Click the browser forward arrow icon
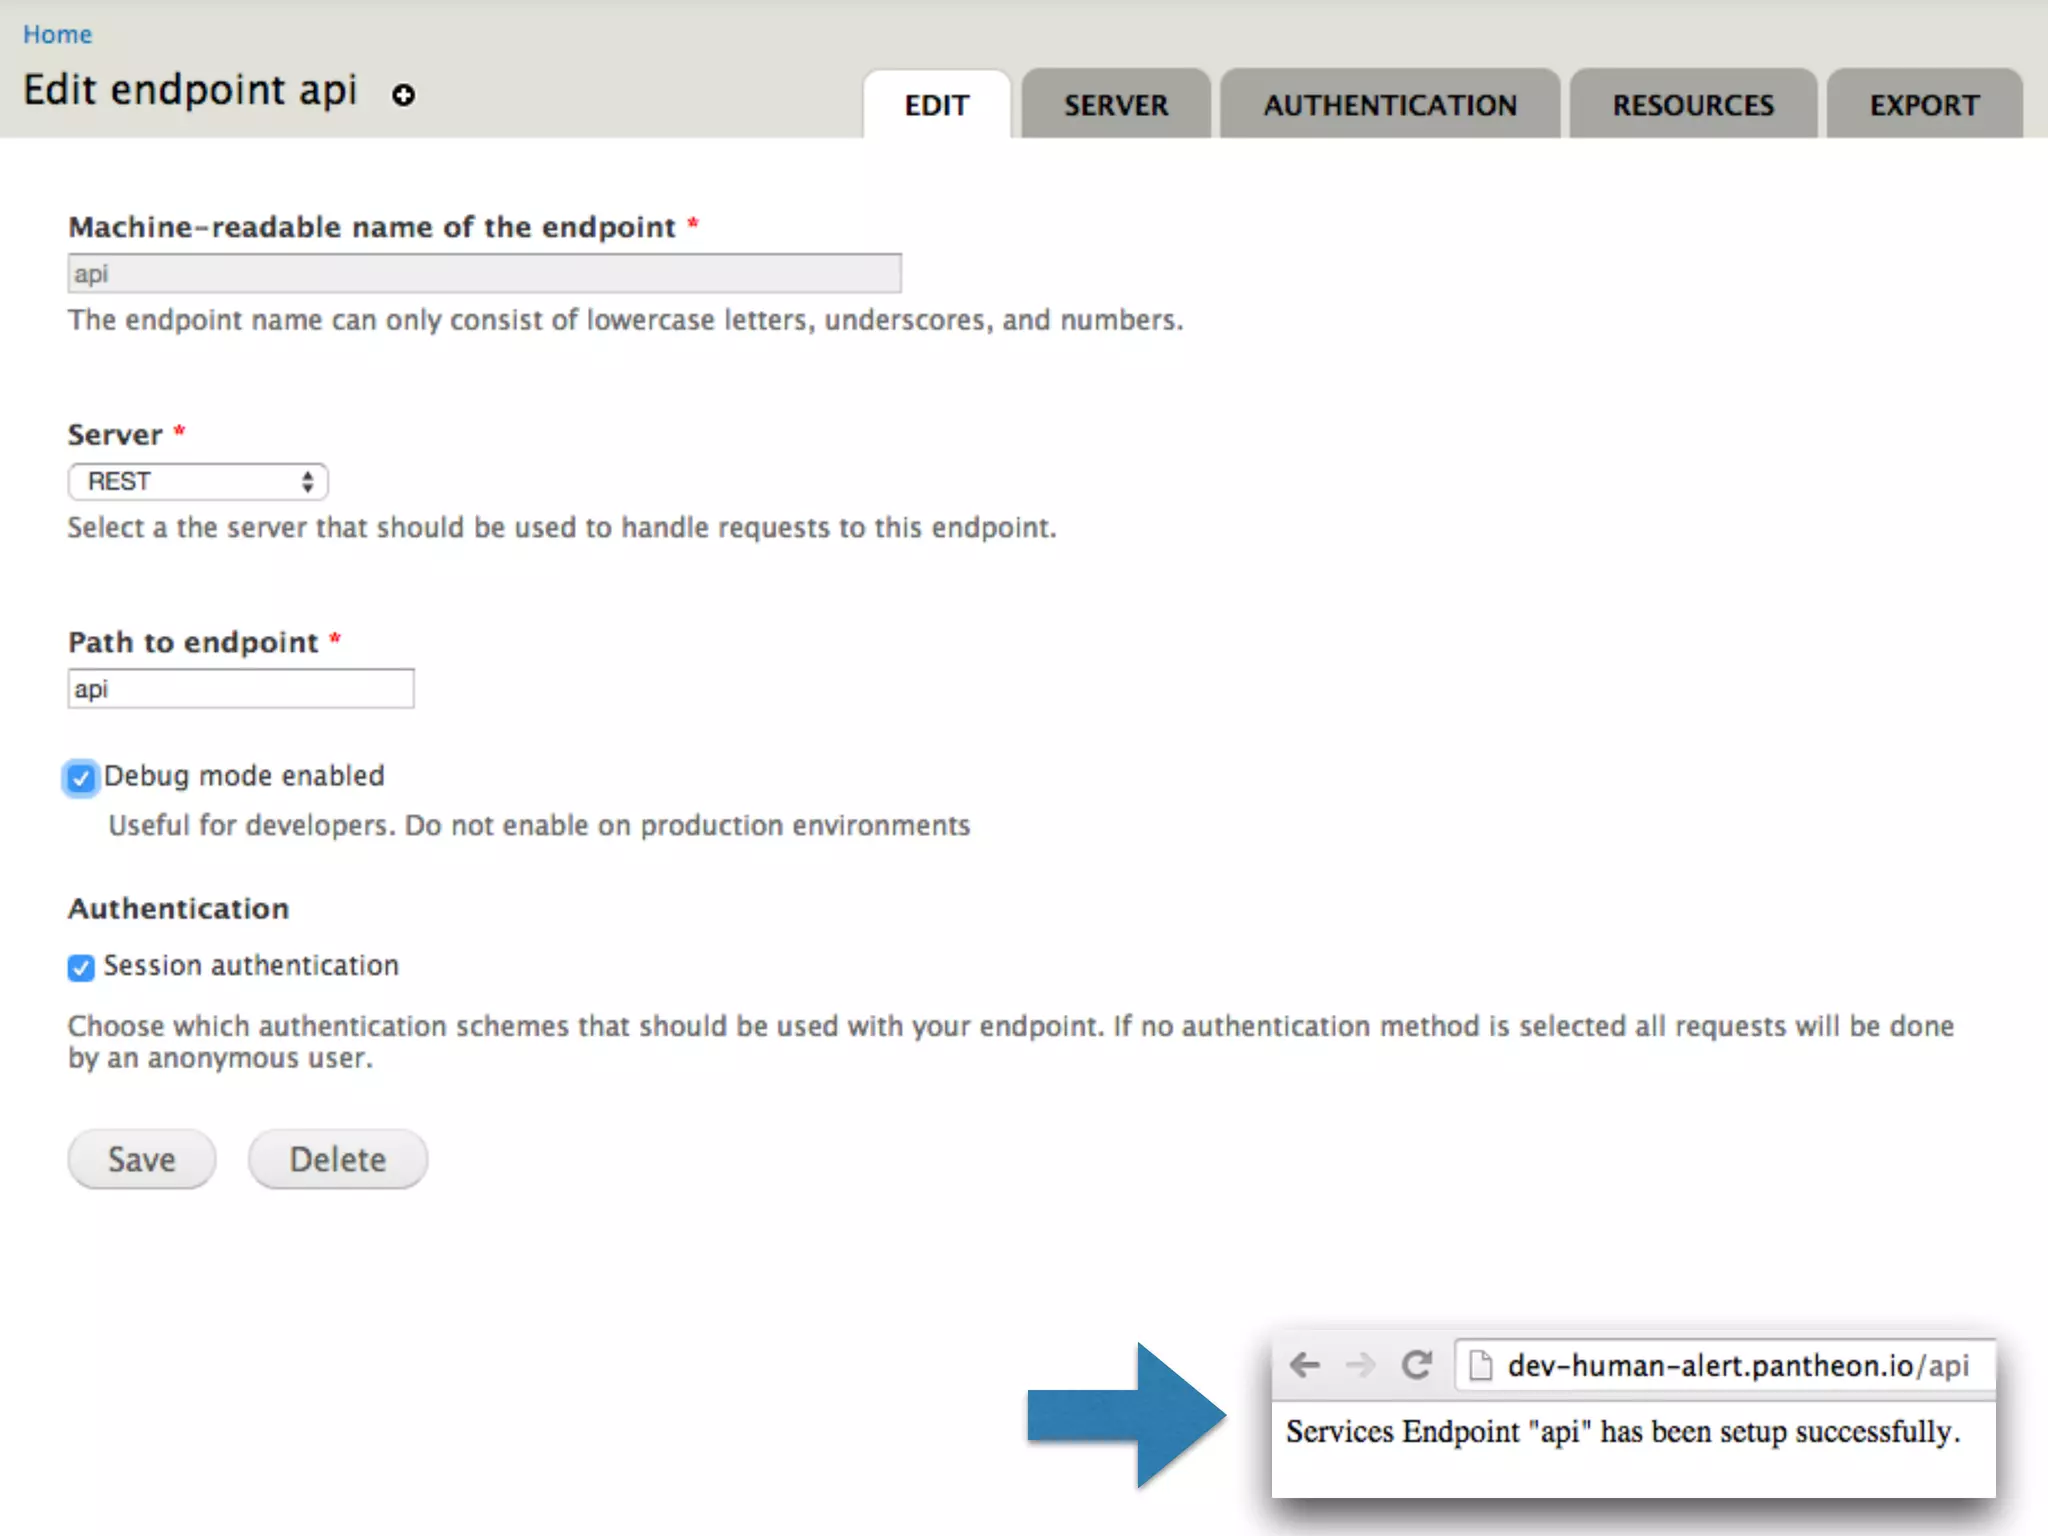 1360,1364
